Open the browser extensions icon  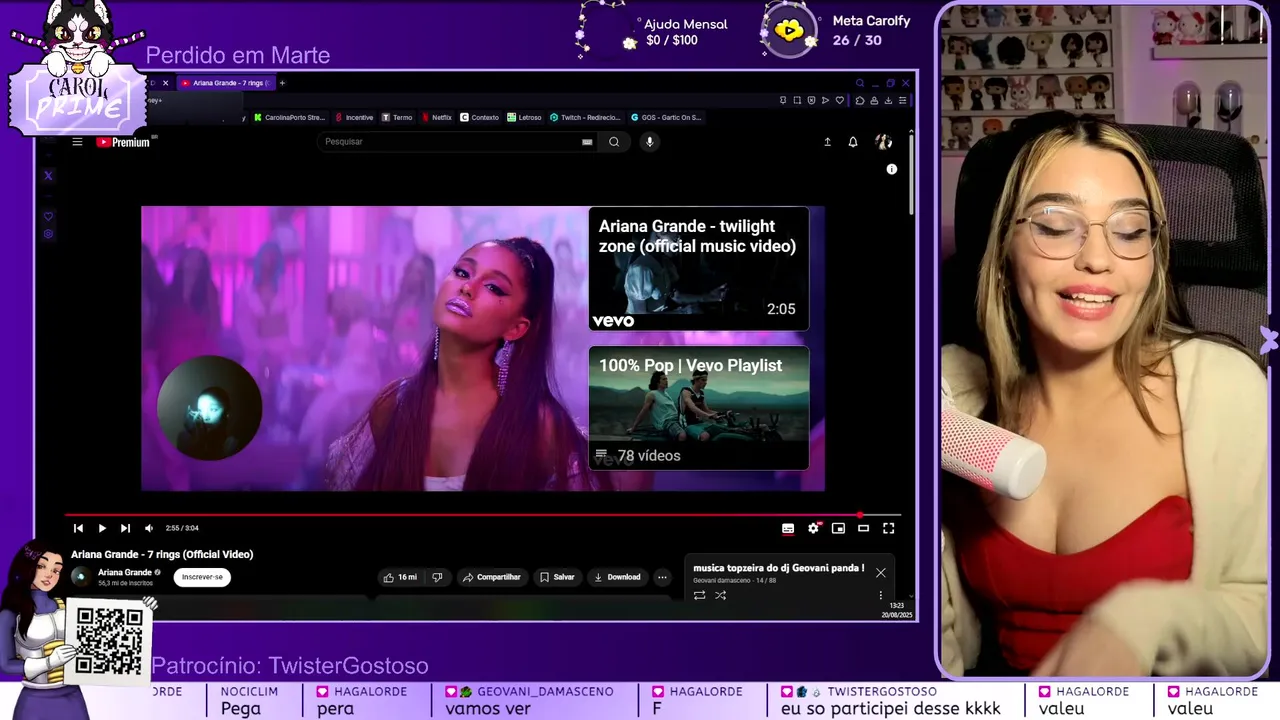(x=859, y=100)
